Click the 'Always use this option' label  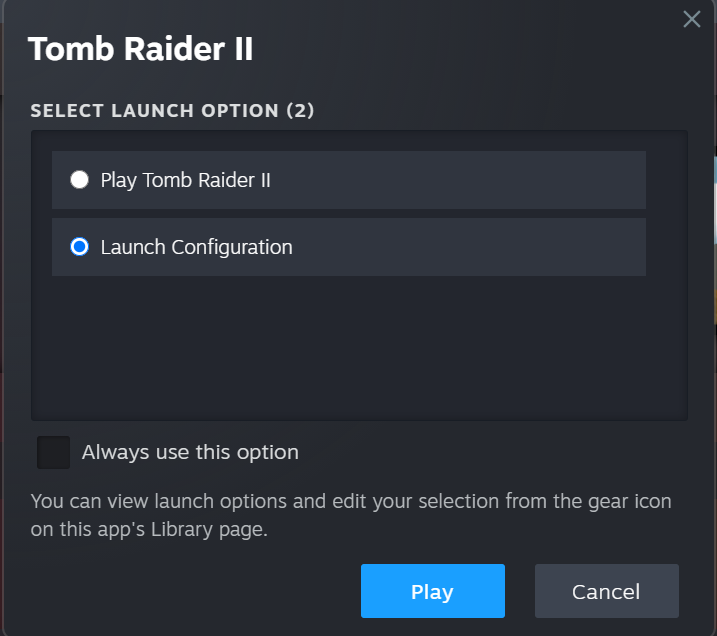[x=190, y=452]
